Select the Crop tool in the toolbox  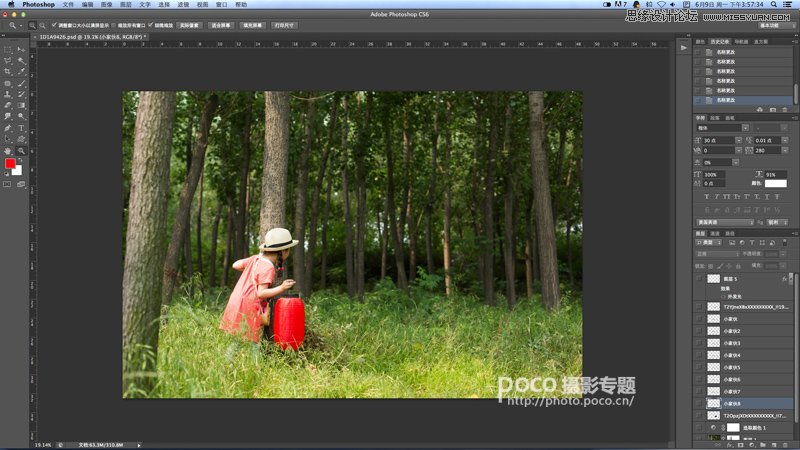click(x=8, y=71)
